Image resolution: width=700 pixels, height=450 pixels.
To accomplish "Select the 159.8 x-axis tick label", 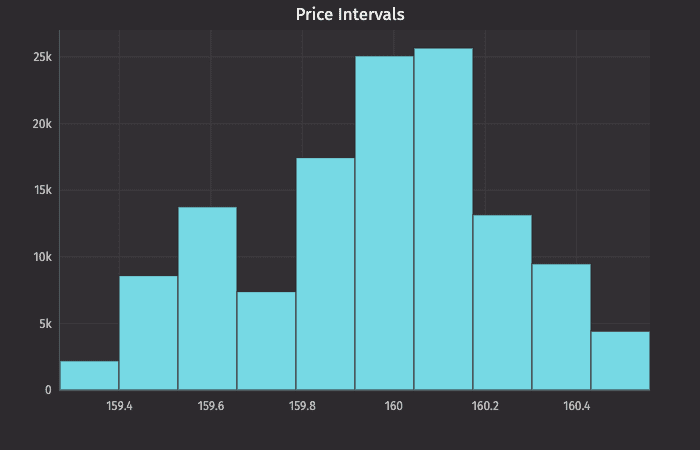I will tap(302, 406).
